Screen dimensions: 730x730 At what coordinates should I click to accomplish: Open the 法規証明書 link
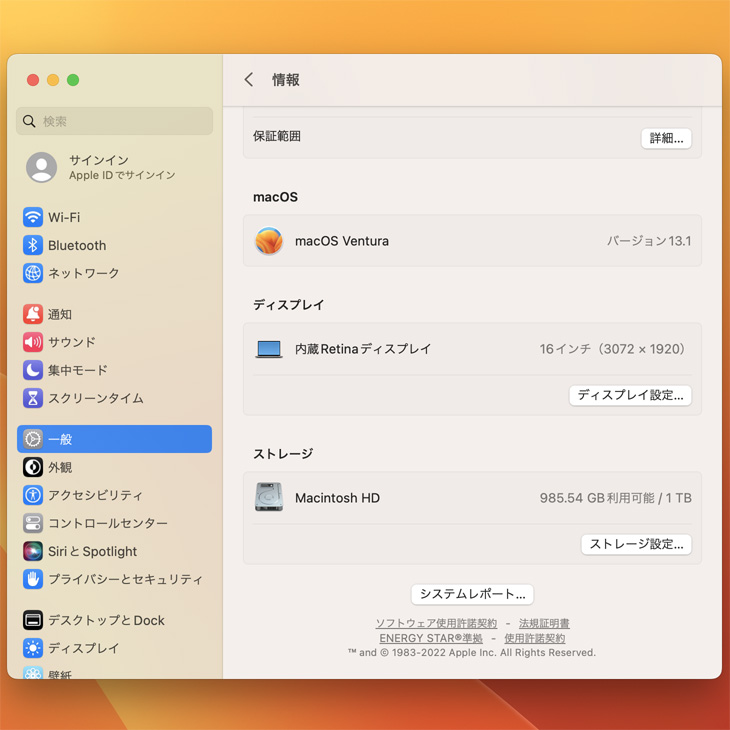[544, 623]
